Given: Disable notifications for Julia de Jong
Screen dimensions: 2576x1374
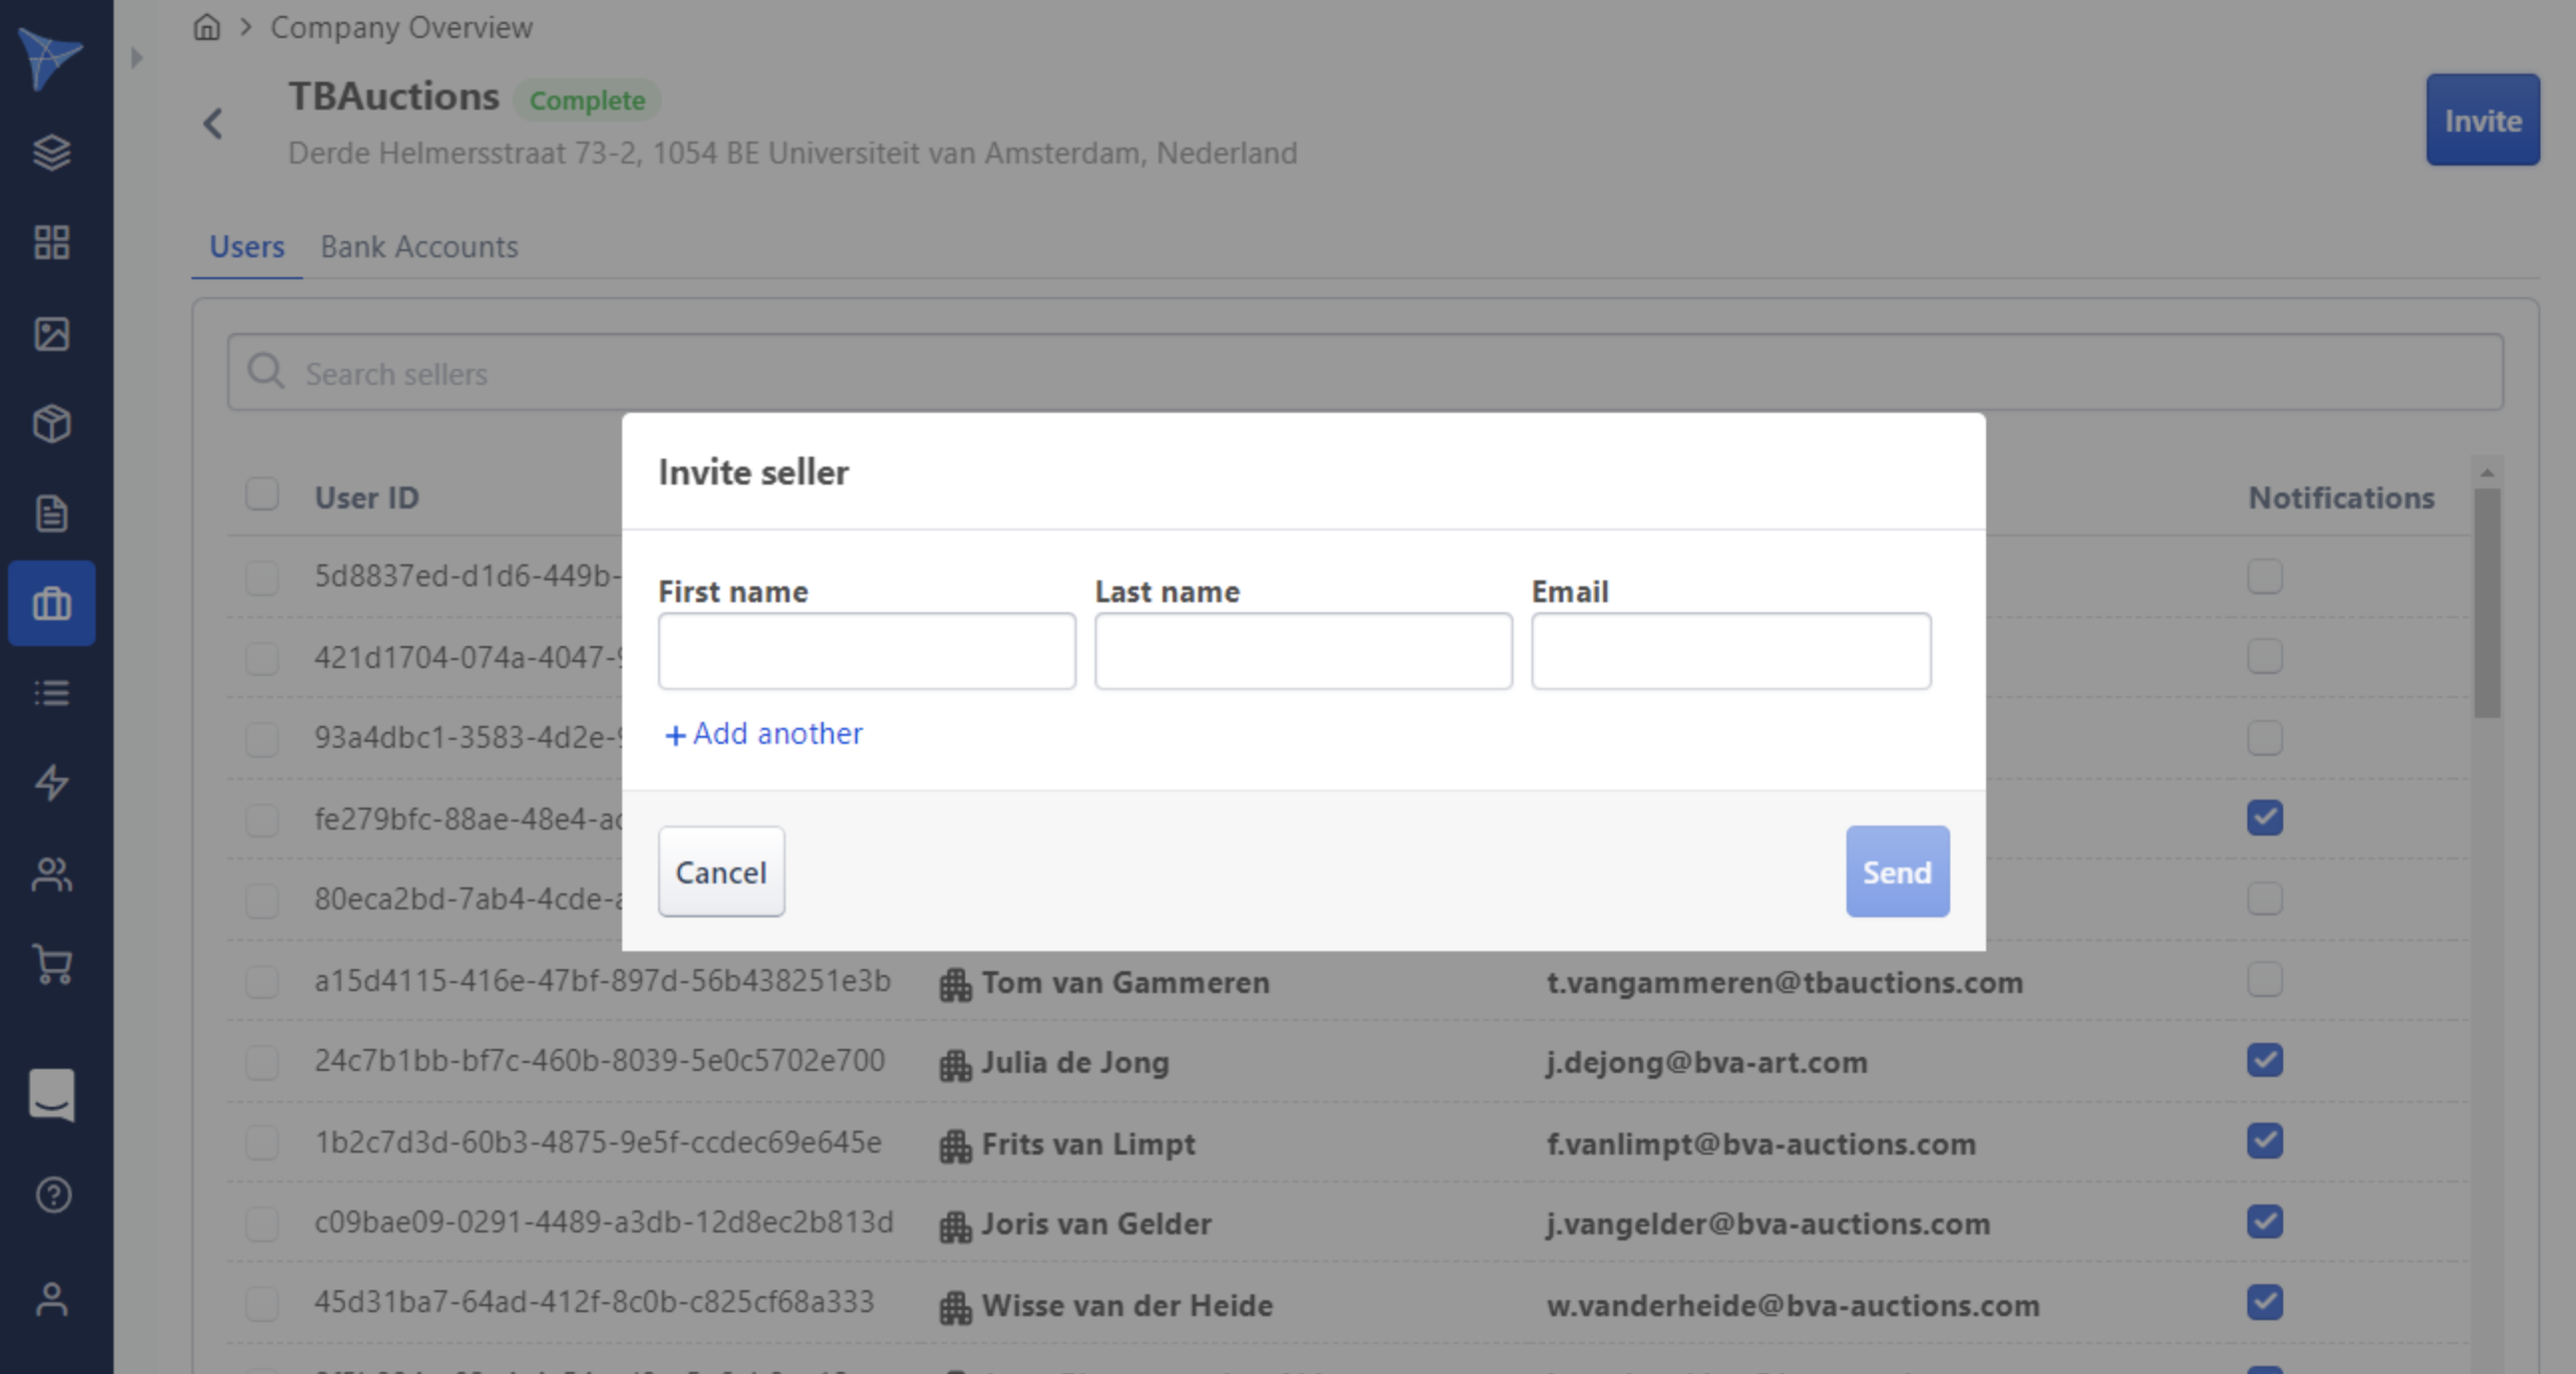Looking at the screenshot, I should pyautogui.click(x=2266, y=1060).
